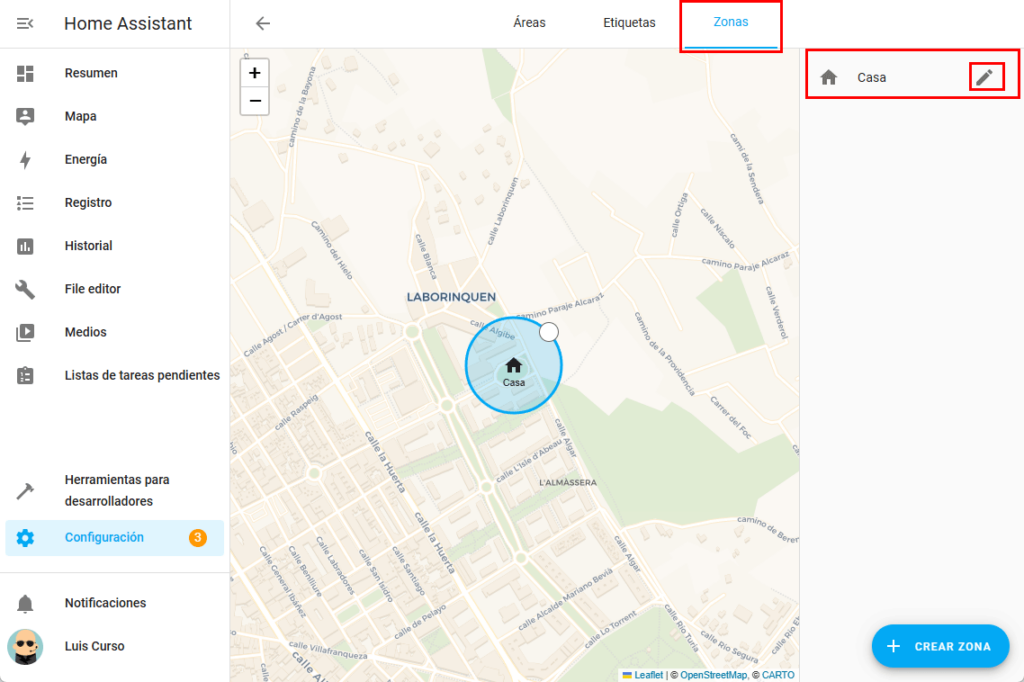Image resolution: width=1024 pixels, height=682 pixels.
Task: Open the Energía panel
Action: pyautogui.click(x=85, y=160)
